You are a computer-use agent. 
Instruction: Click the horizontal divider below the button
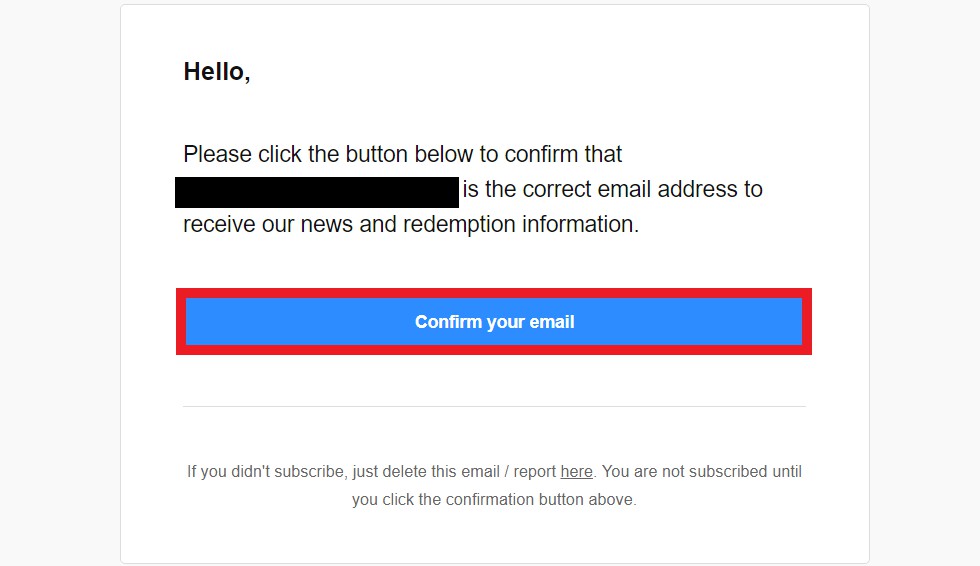click(x=494, y=406)
